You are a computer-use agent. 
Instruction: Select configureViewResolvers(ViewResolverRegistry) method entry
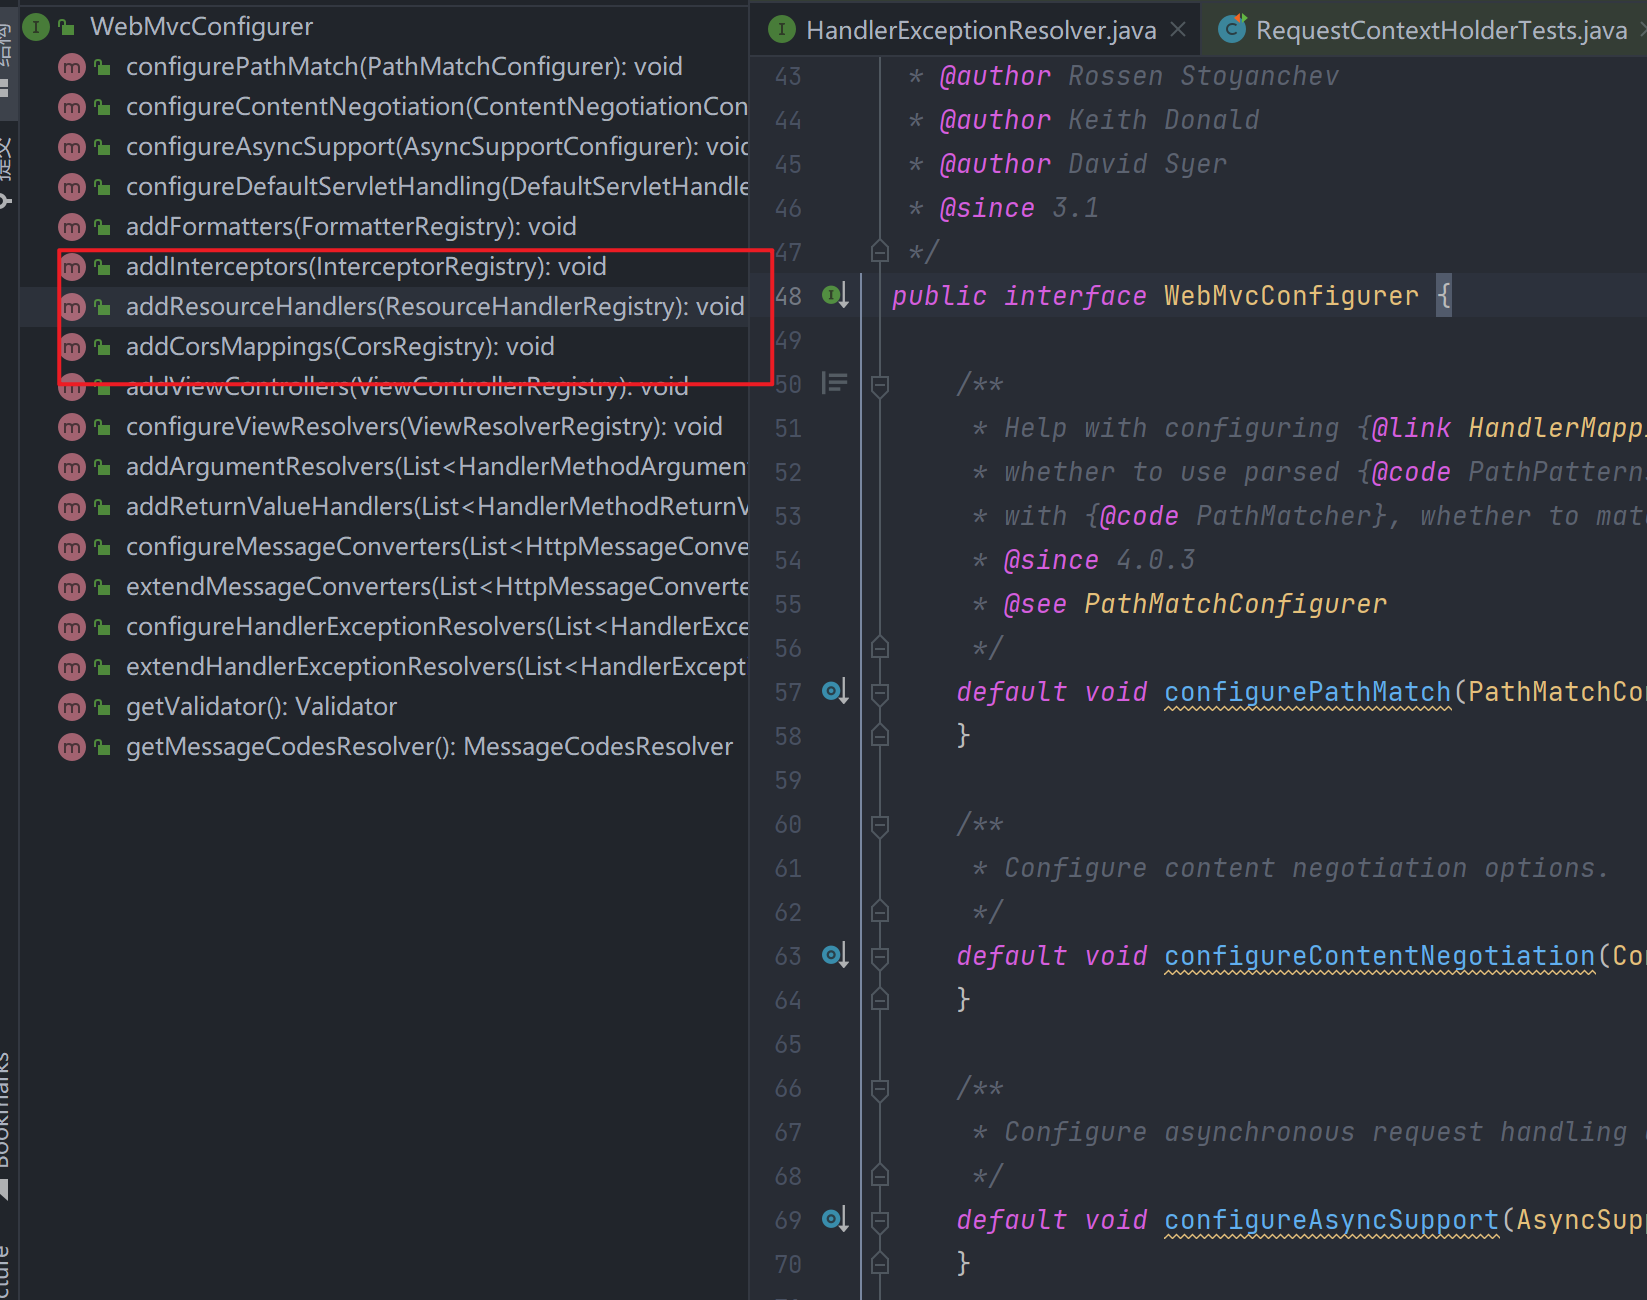click(x=424, y=427)
